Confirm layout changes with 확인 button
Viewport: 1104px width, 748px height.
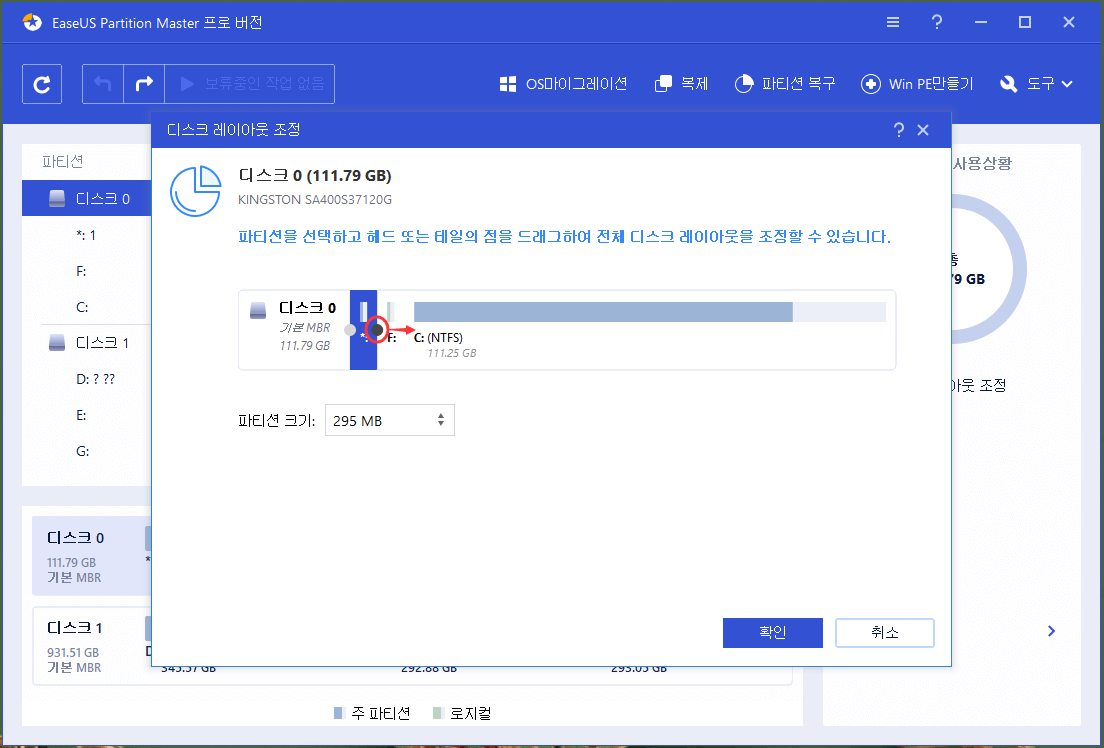(772, 632)
